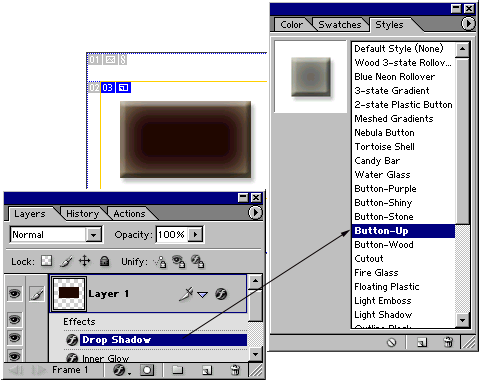Collapse Layer 1 effects triangle

[202, 294]
